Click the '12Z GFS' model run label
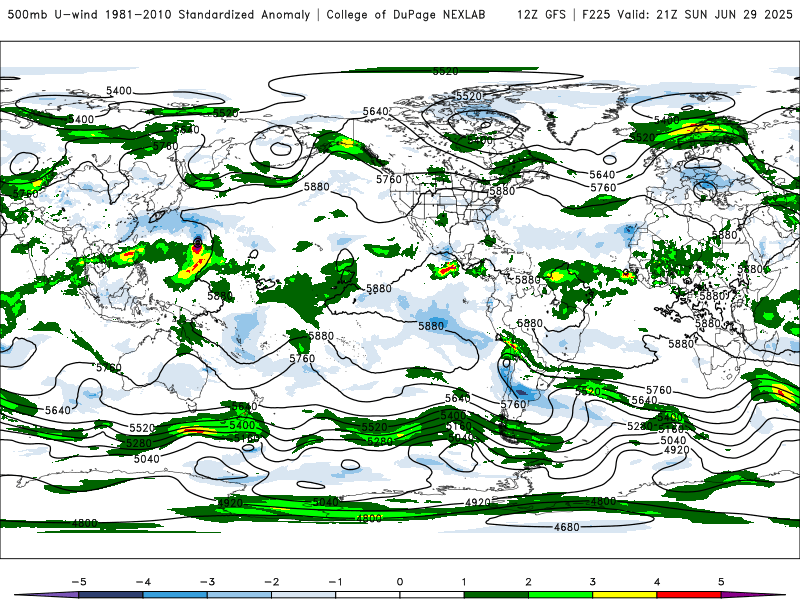 pyautogui.click(x=541, y=14)
